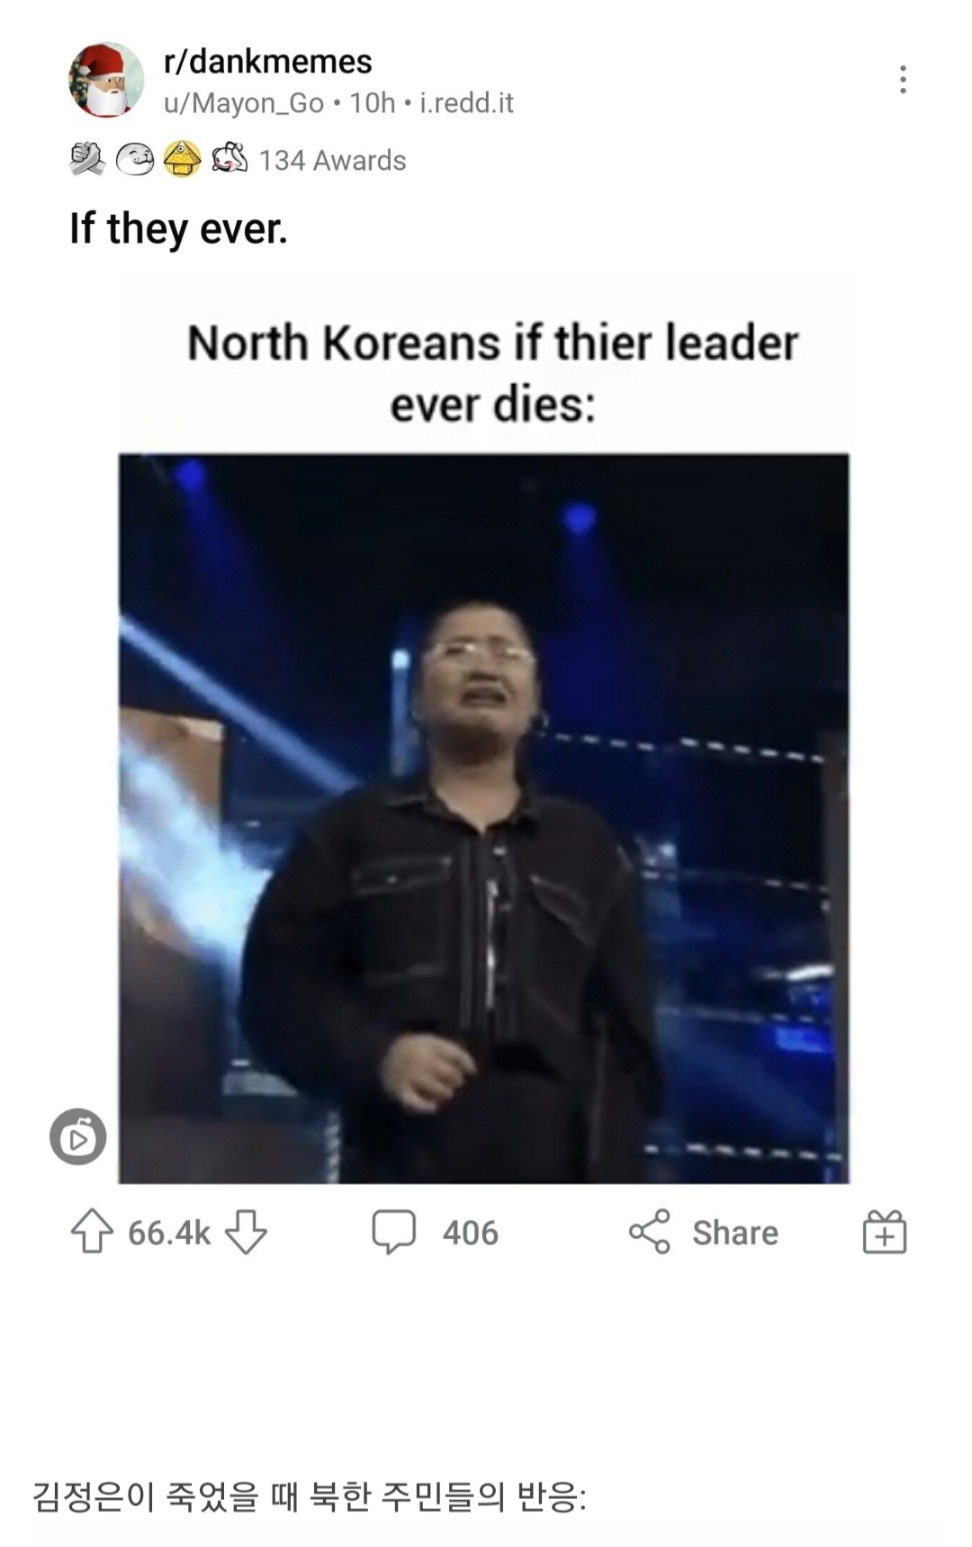Image resolution: width=972 pixels, height=1547 pixels.
Task: Downvote the dankmemes post
Action: pyautogui.click(x=245, y=1232)
